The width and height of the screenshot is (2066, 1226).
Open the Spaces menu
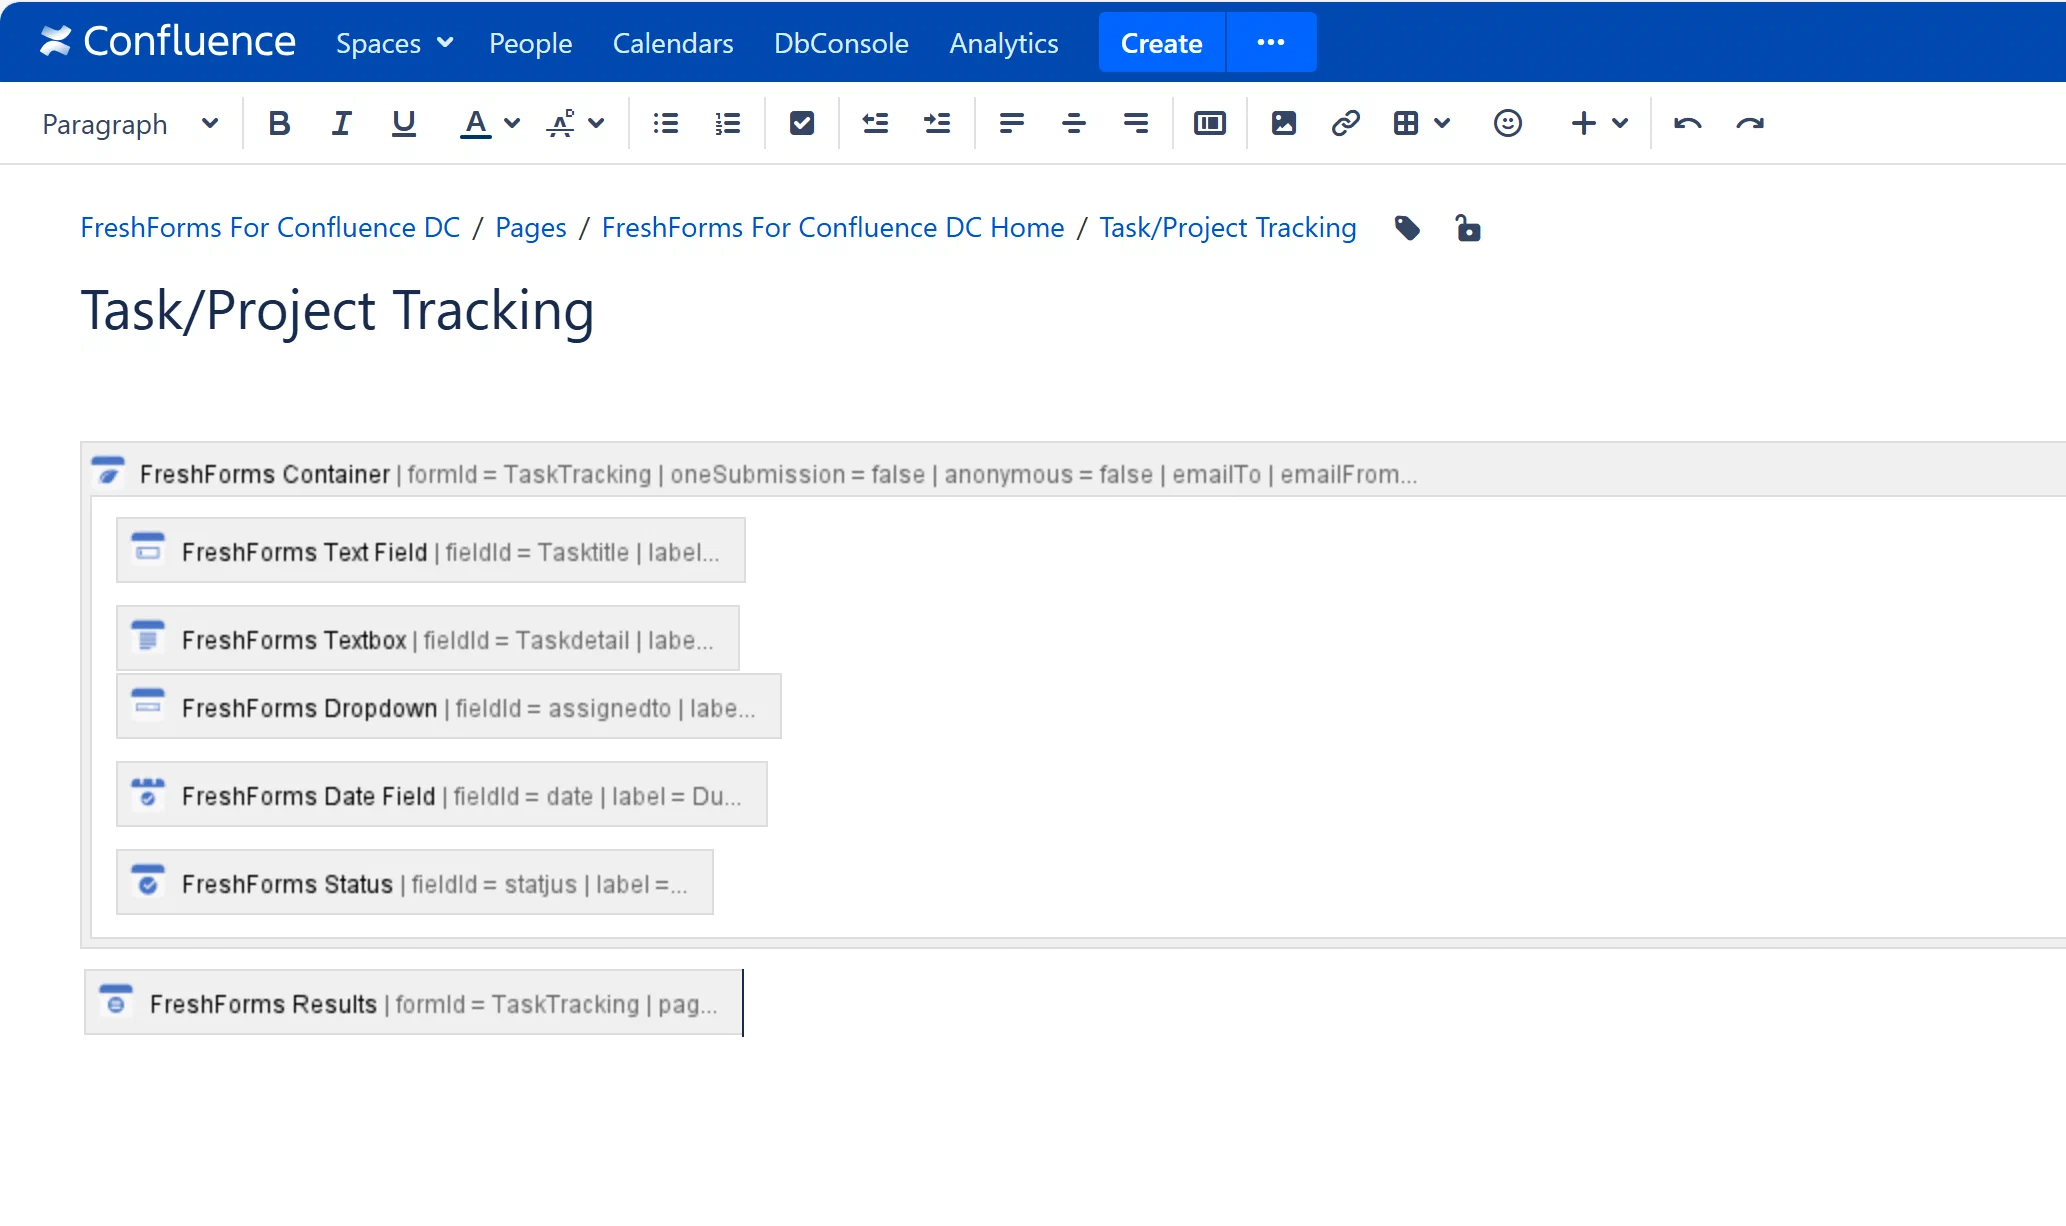(394, 43)
